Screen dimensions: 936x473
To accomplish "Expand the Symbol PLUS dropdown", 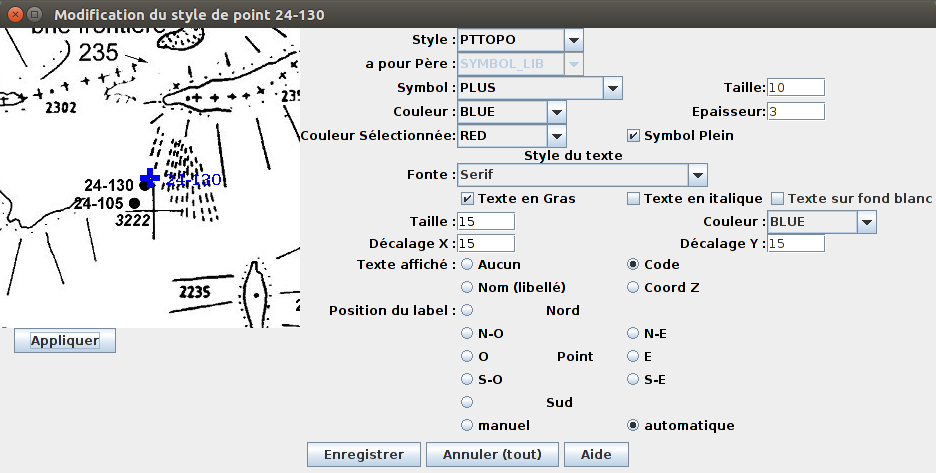I will coord(613,88).
